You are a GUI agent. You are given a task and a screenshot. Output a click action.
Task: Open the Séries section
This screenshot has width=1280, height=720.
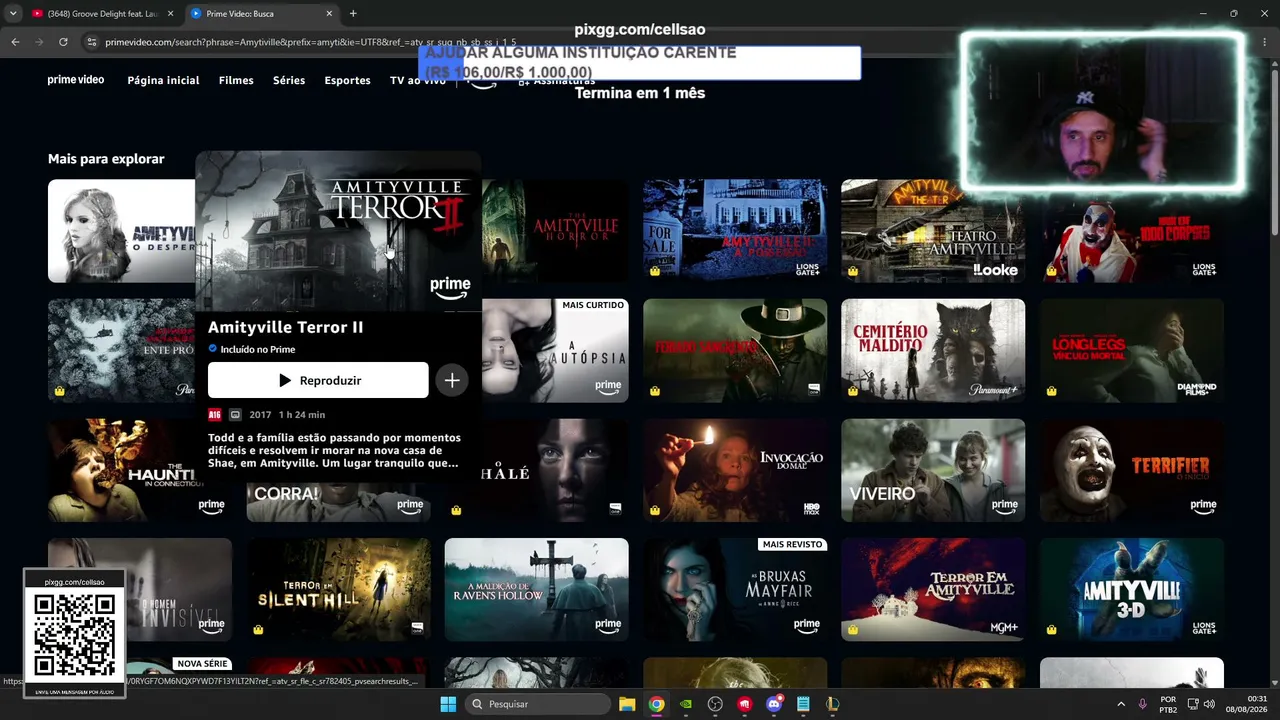289,80
